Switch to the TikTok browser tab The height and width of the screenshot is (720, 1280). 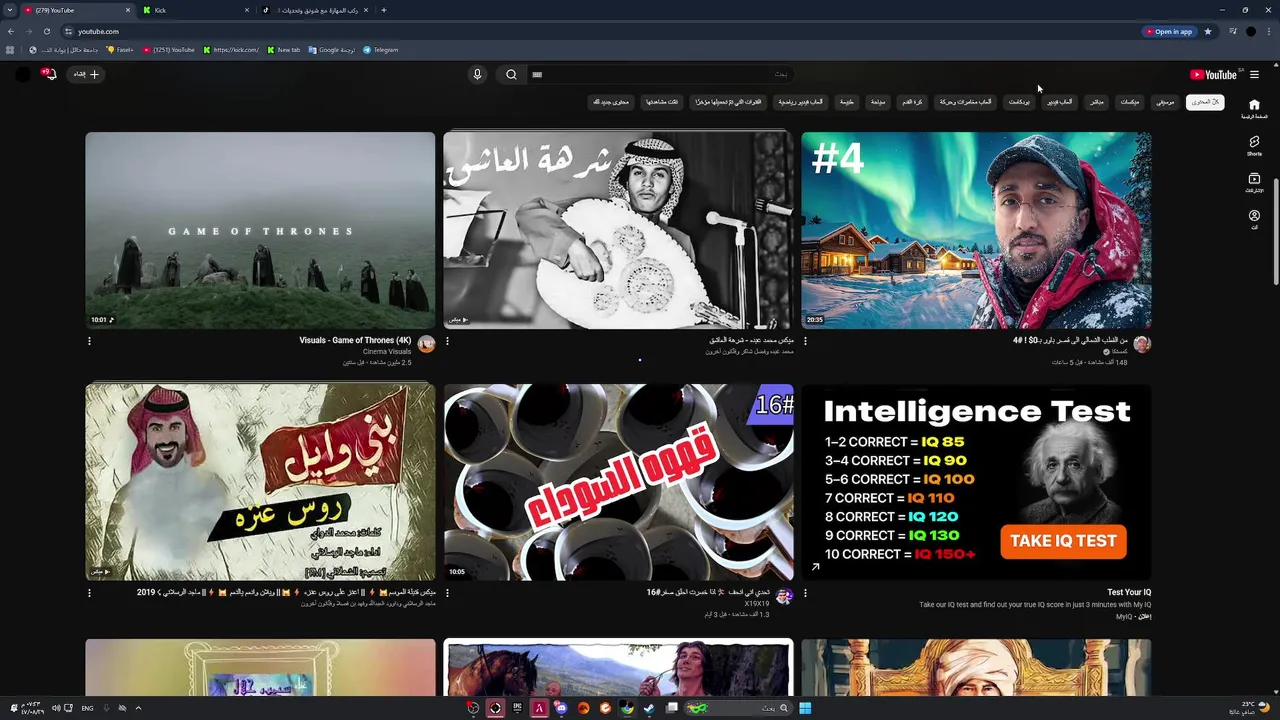315,10
